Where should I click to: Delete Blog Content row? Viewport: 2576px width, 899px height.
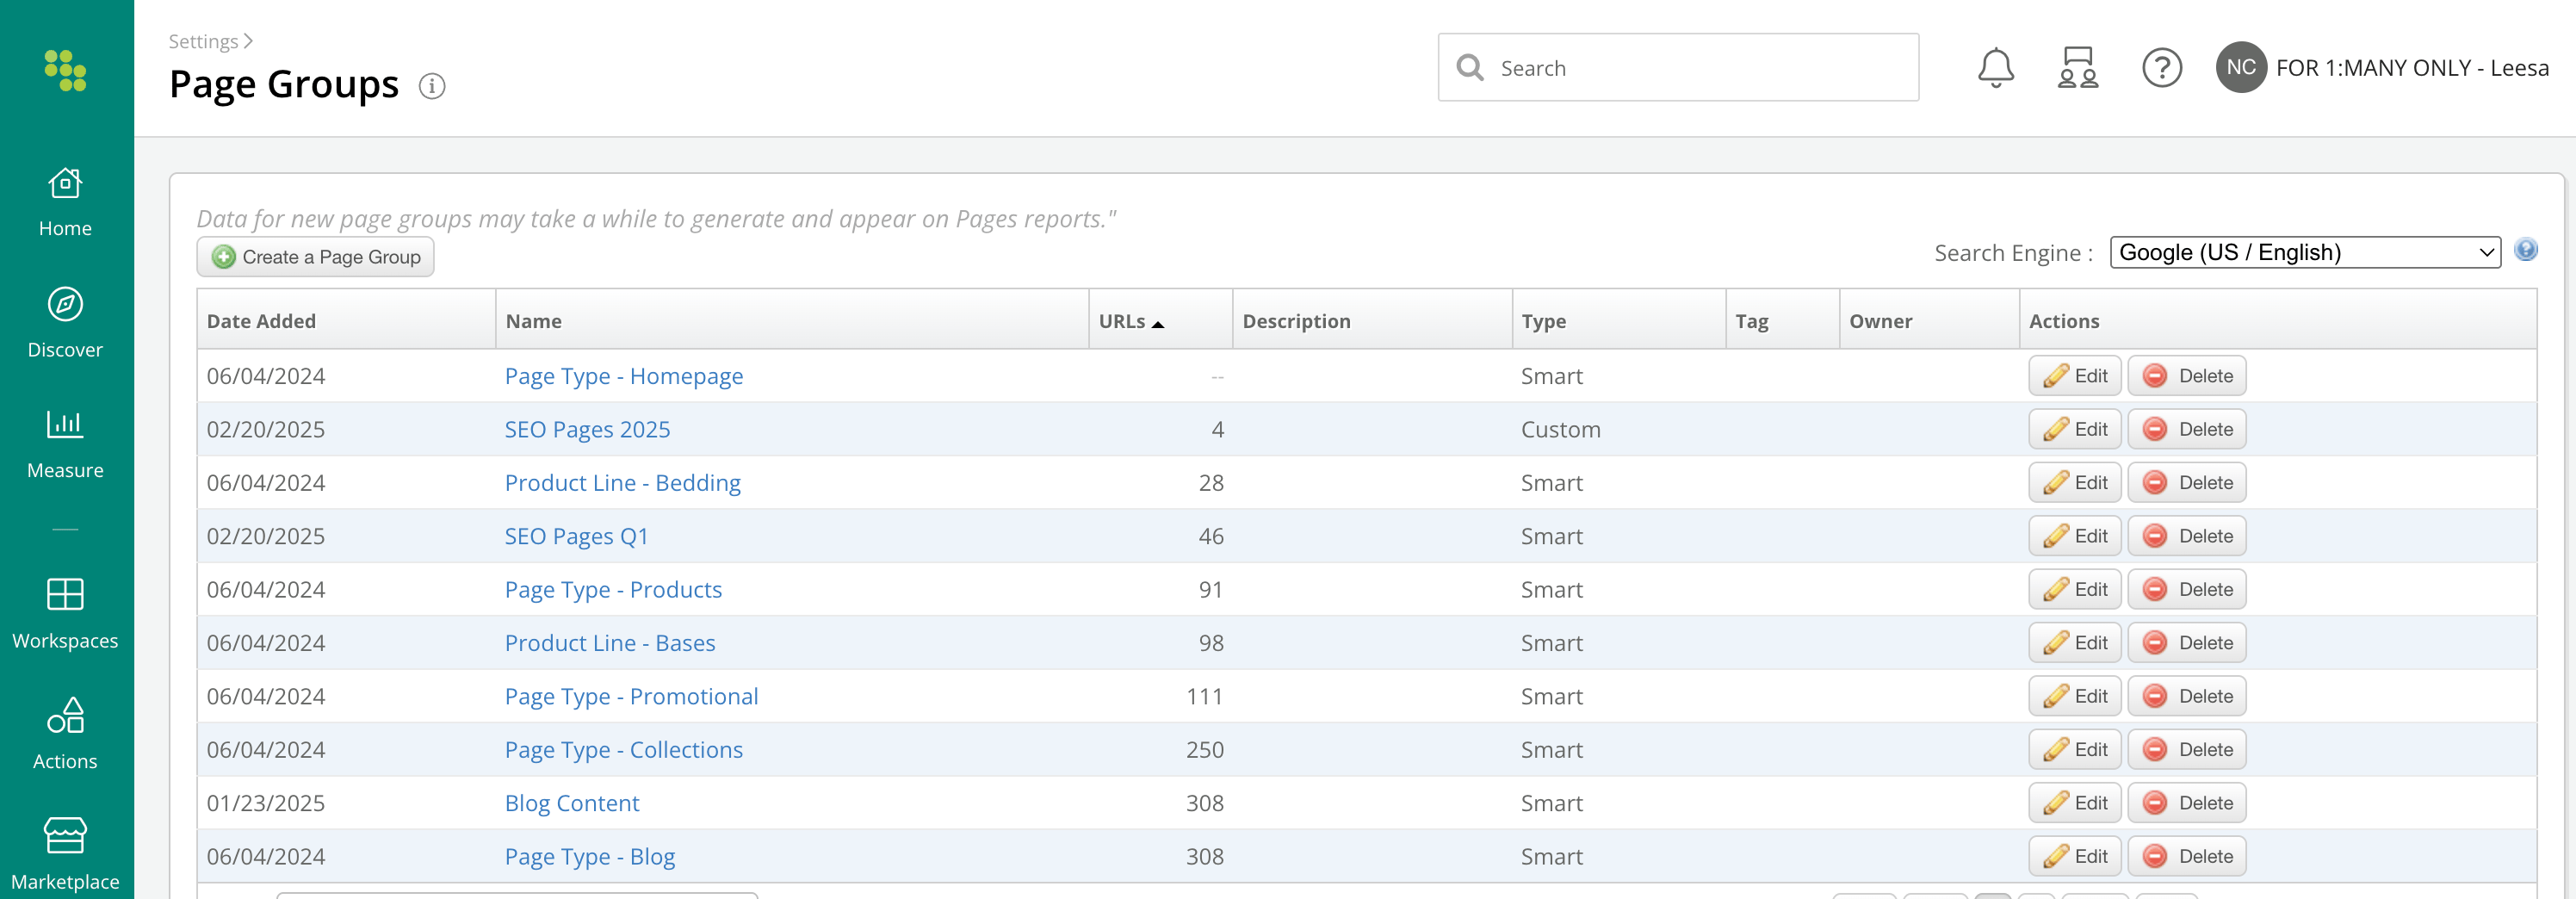pyautogui.click(x=2187, y=803)
